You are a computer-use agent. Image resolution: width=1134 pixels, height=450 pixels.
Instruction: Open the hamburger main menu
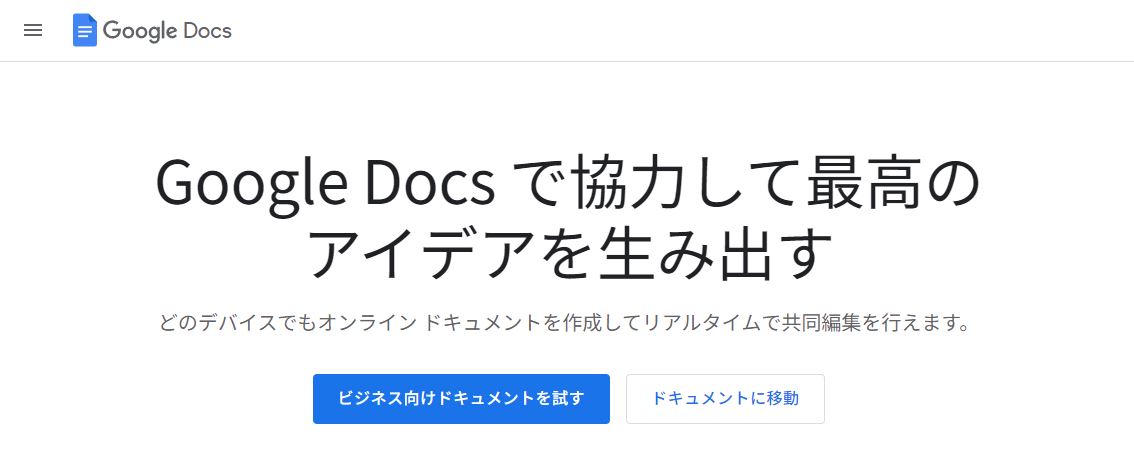(33, 30)
